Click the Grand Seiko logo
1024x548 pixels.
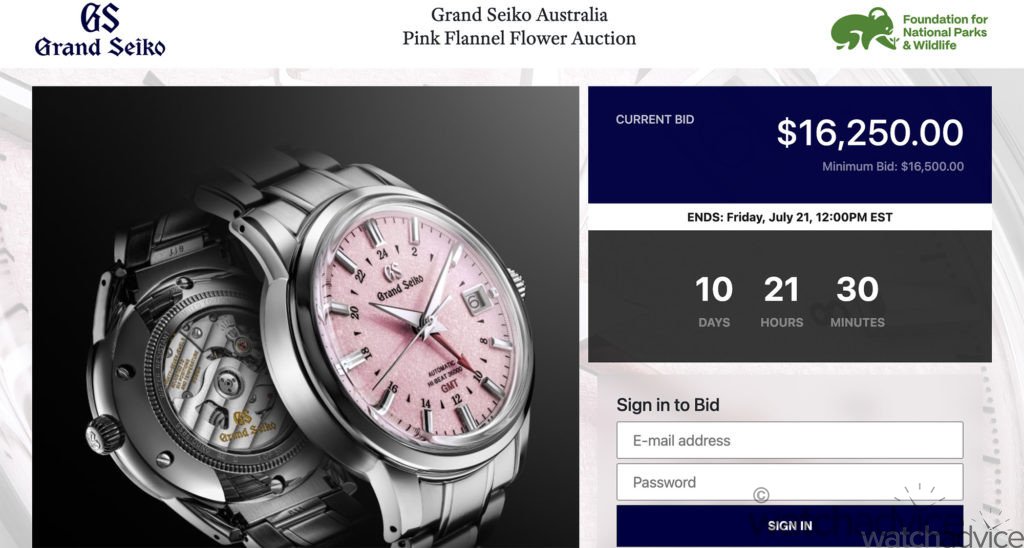click(x=100, y=30)
